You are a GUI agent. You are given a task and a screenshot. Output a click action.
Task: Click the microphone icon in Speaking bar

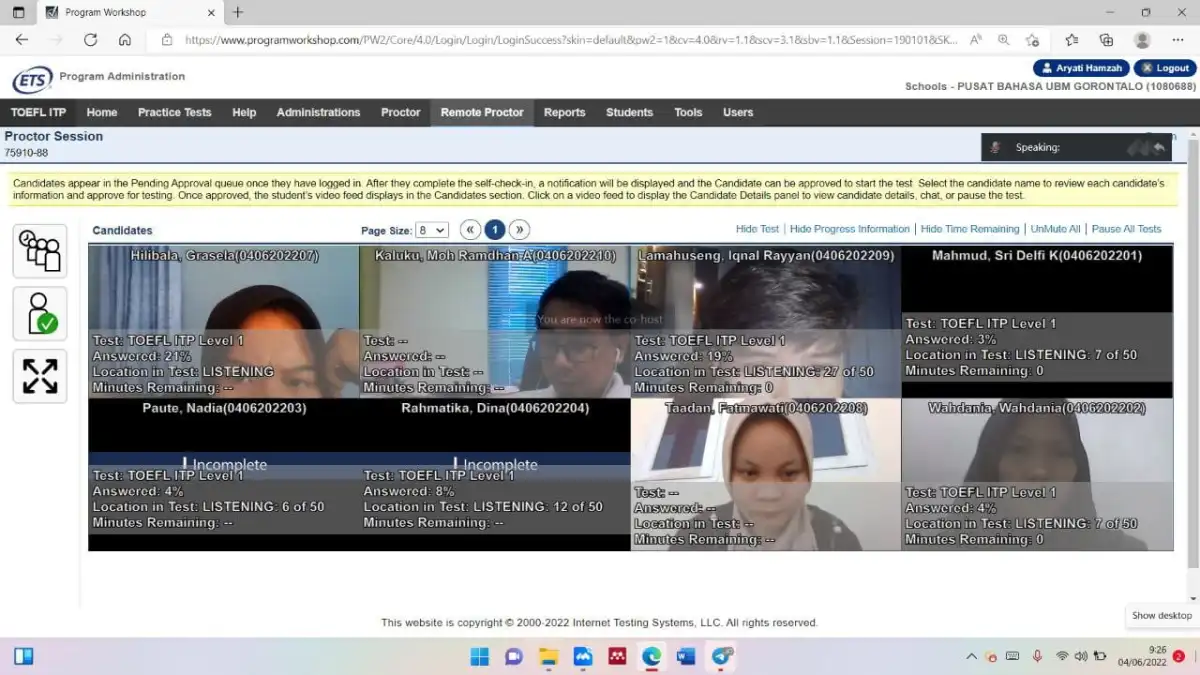(x=995, y=147)
